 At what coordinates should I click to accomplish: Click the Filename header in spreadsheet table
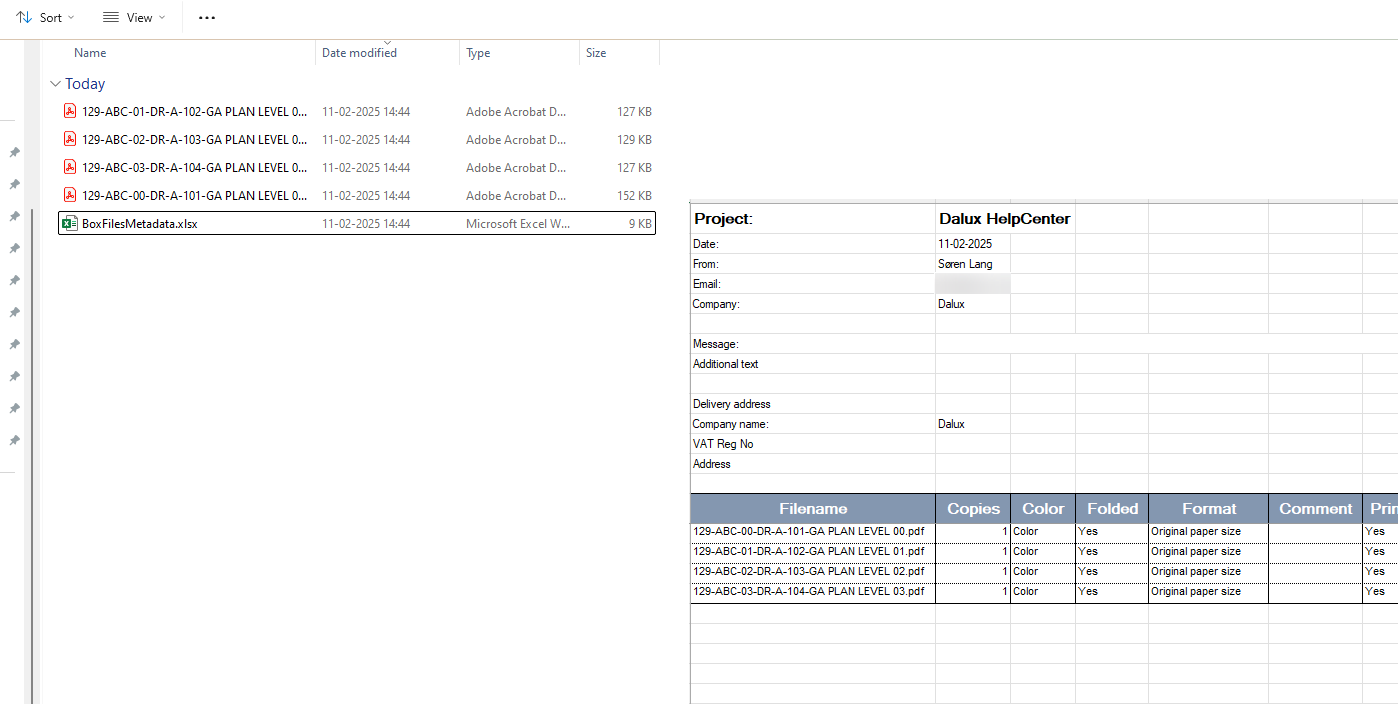tap(813, 509)
